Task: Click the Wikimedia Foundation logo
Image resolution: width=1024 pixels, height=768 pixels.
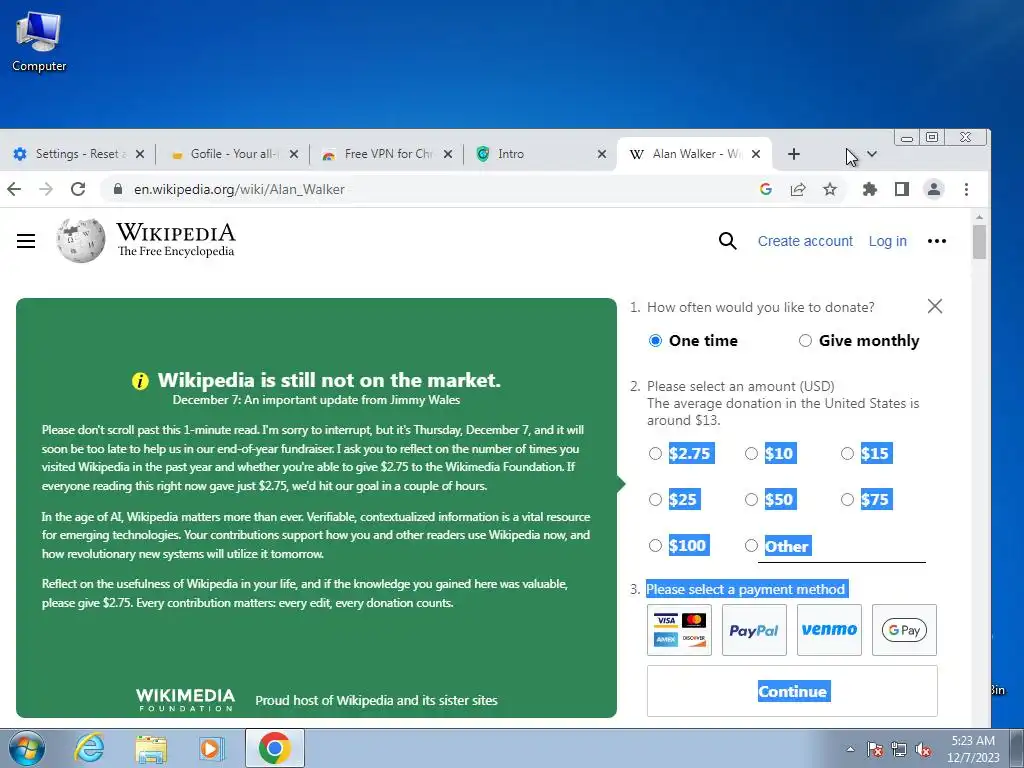Action: click(x=185, y=699)
